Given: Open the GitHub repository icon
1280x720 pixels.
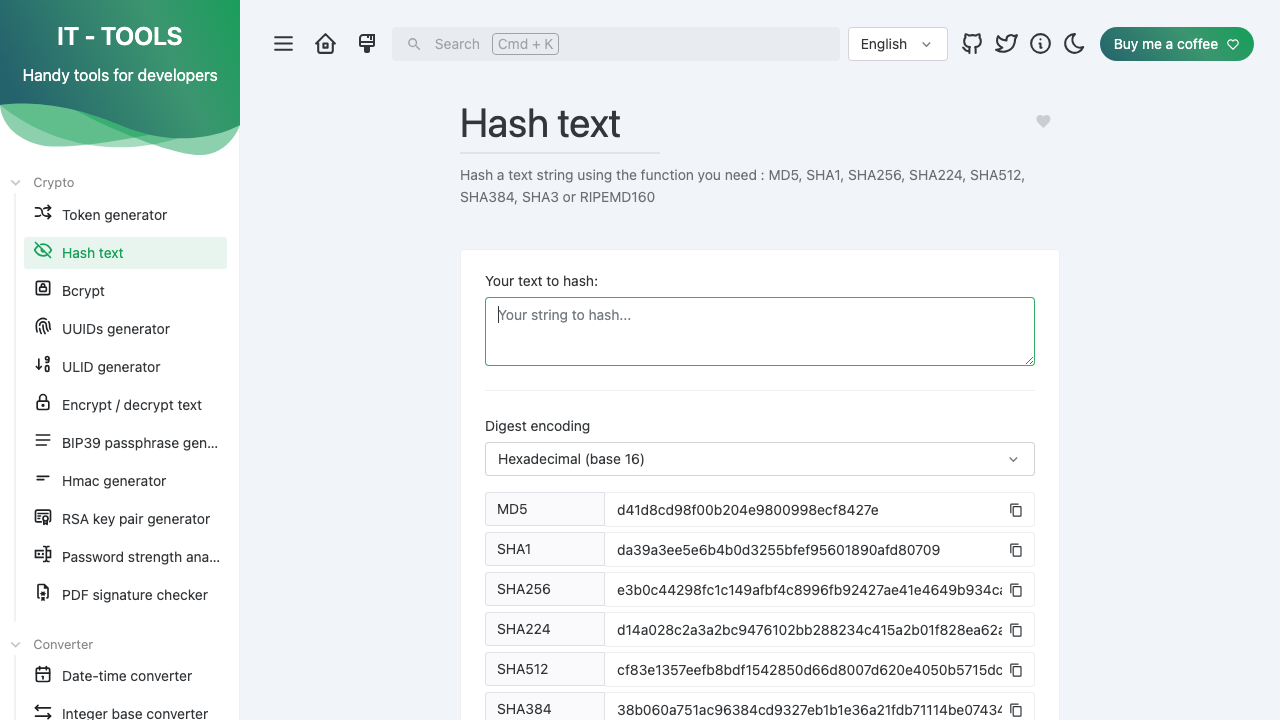Looking at the screenshot, I should [x=972, y=44].
